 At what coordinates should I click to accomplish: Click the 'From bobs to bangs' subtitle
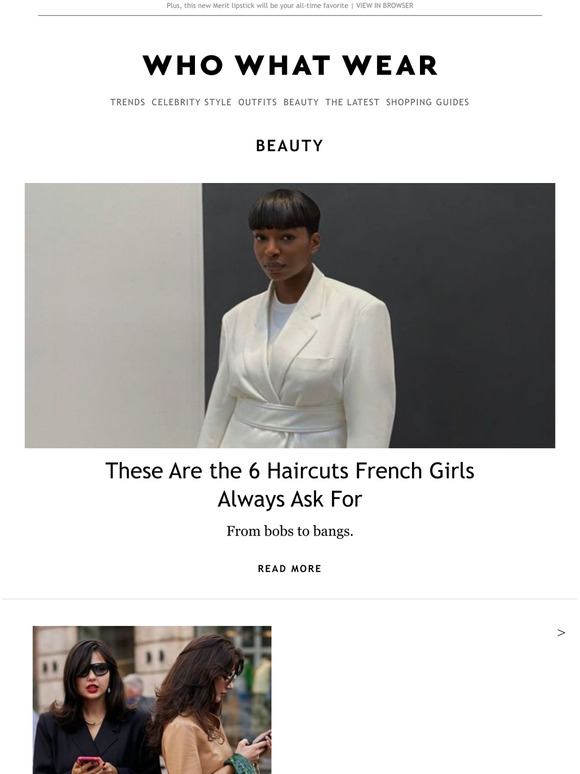coord(290,531)
